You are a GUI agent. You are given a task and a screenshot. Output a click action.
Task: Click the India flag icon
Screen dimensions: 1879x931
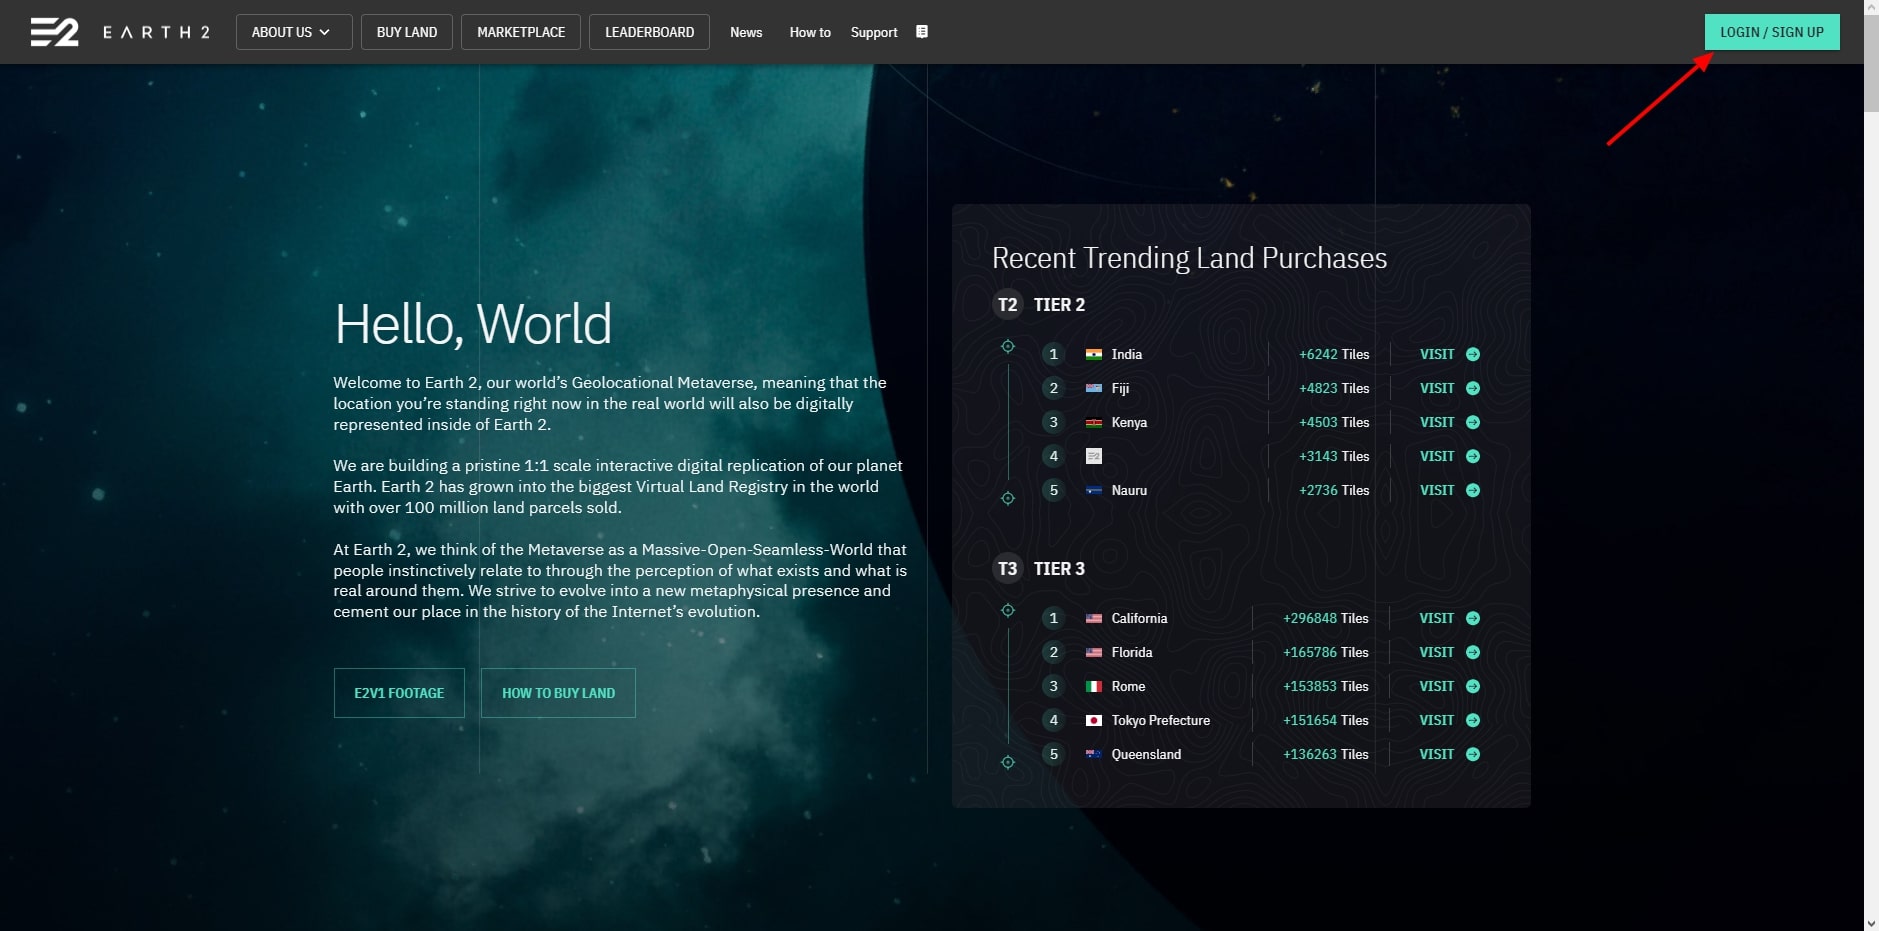[x=1093, y=354]
